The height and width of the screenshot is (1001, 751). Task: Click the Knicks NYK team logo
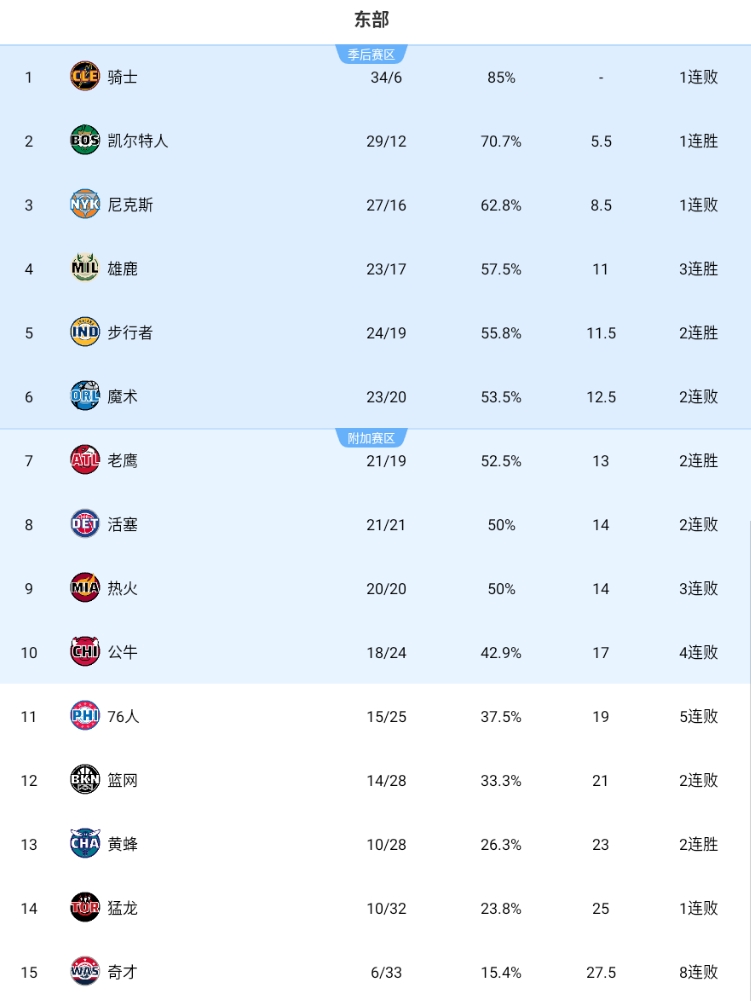click(85, 205)
